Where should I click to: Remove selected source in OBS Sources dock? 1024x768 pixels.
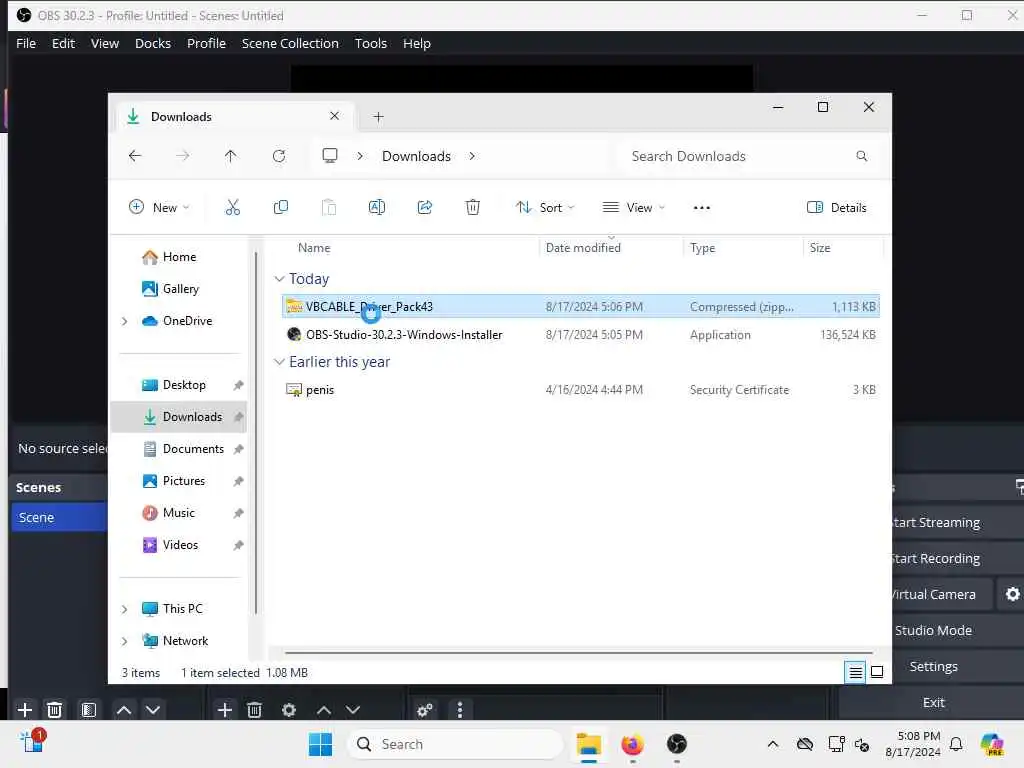coord(255,710)
